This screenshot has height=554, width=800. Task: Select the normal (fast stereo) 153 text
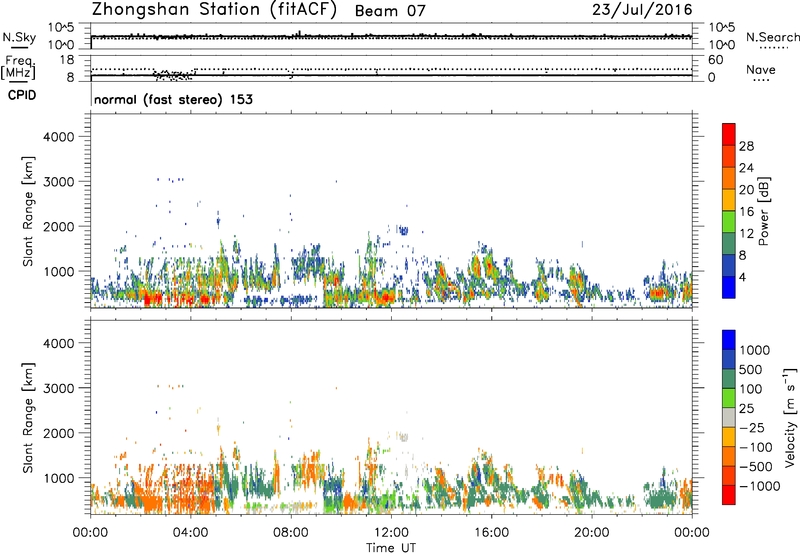[x=173, y=99]
